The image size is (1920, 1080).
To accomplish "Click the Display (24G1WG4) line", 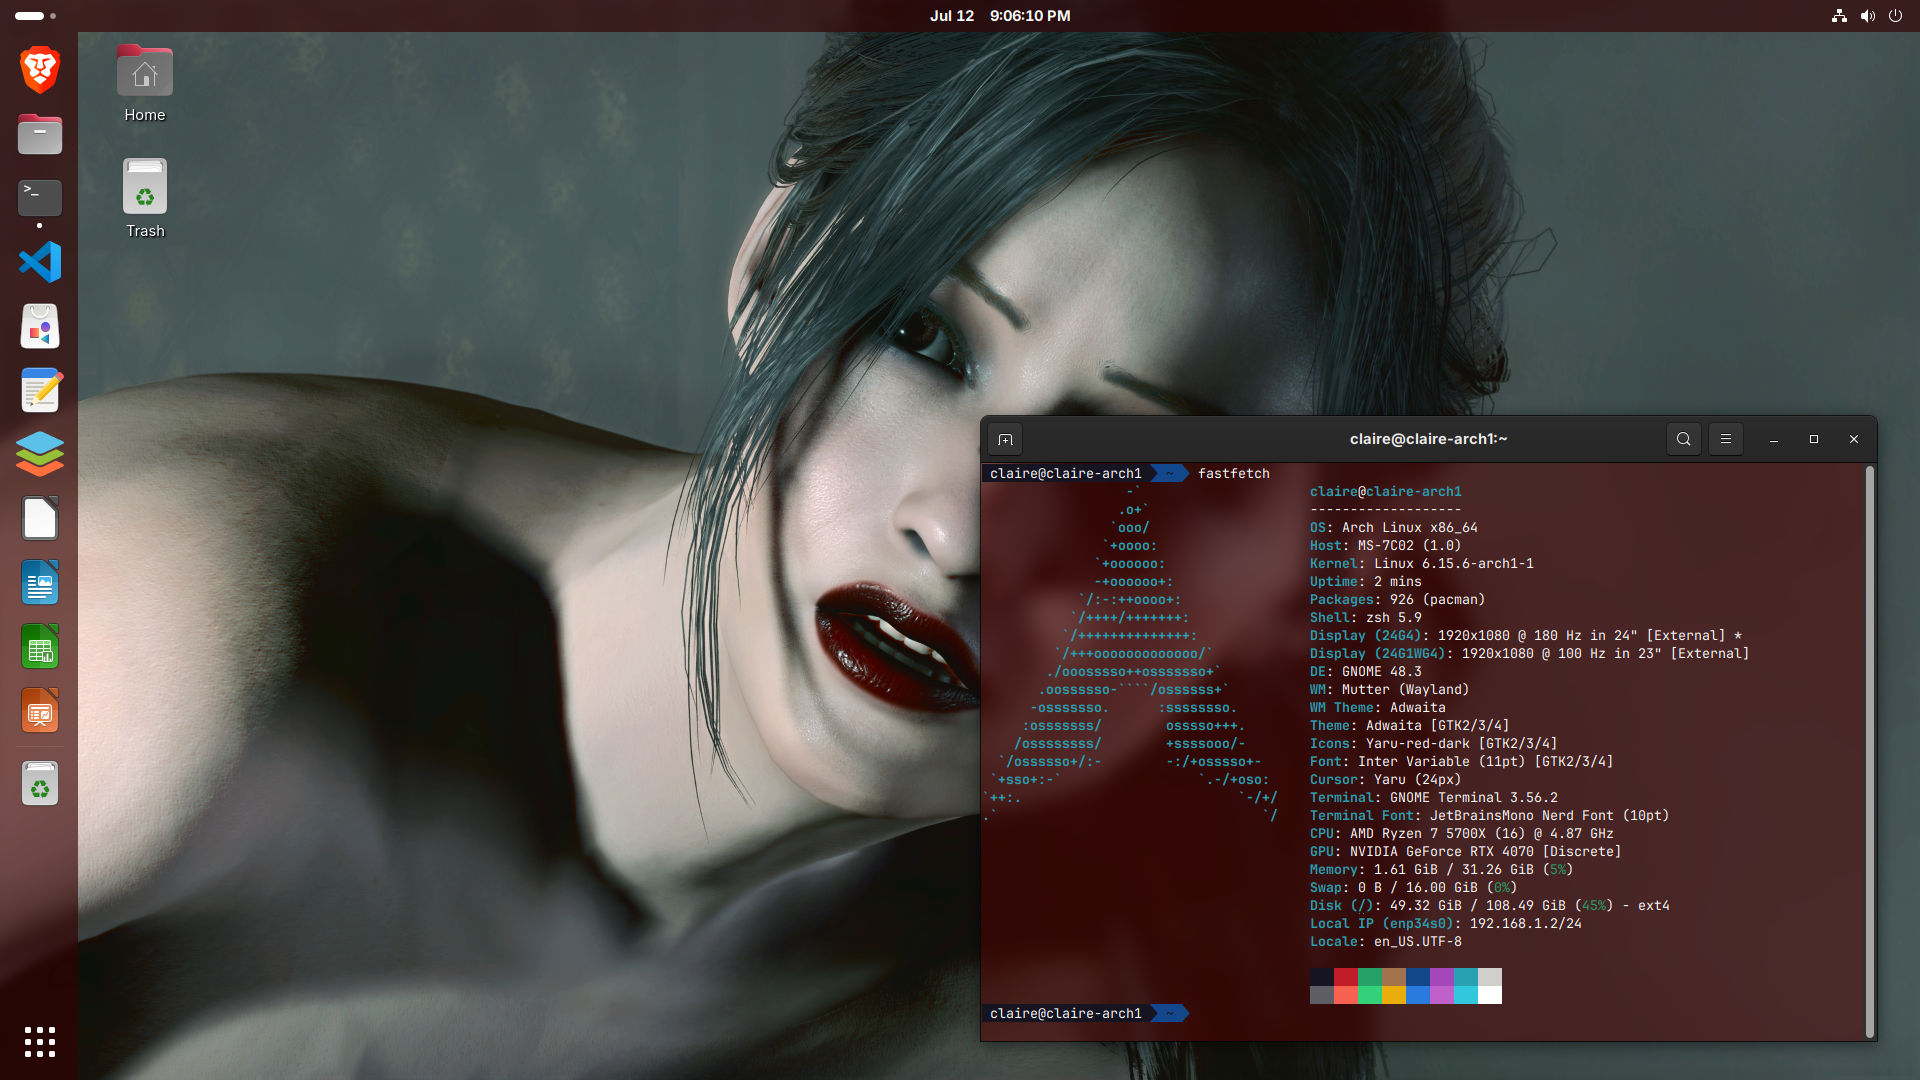I will pyautogui.click(x=1530, y=654).
